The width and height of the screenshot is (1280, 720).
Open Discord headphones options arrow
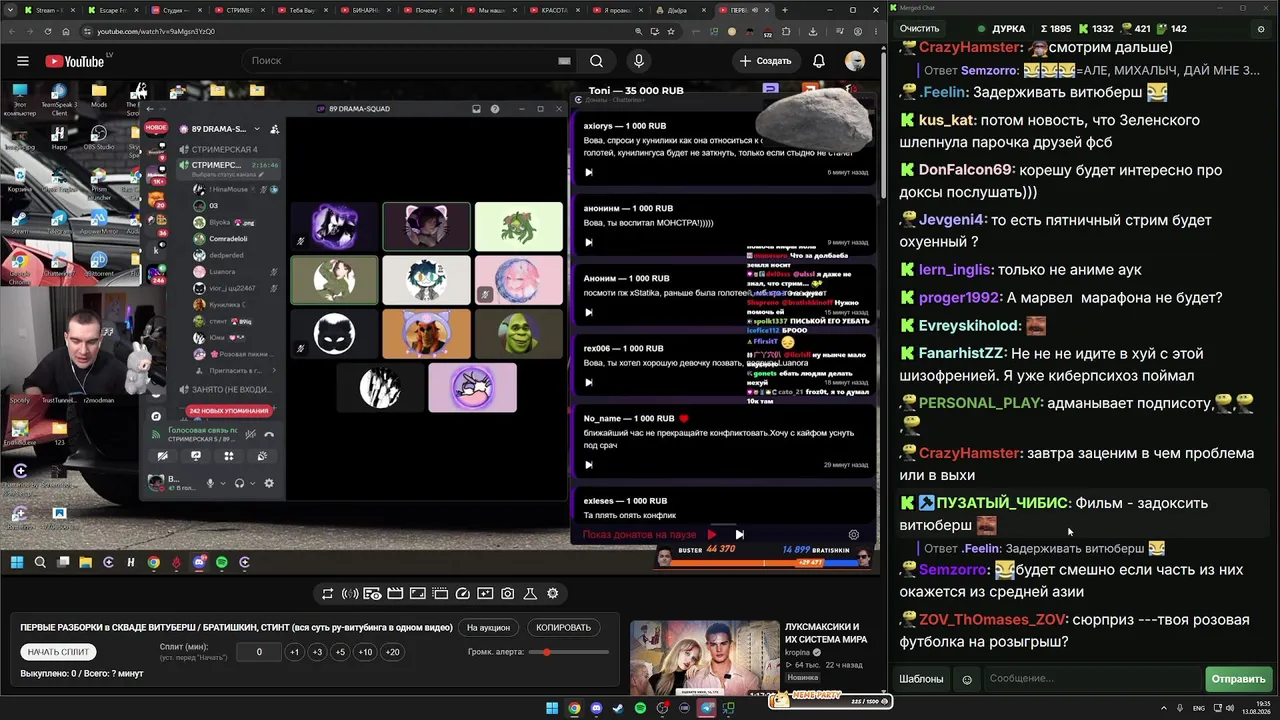click(x=251, y=483)
